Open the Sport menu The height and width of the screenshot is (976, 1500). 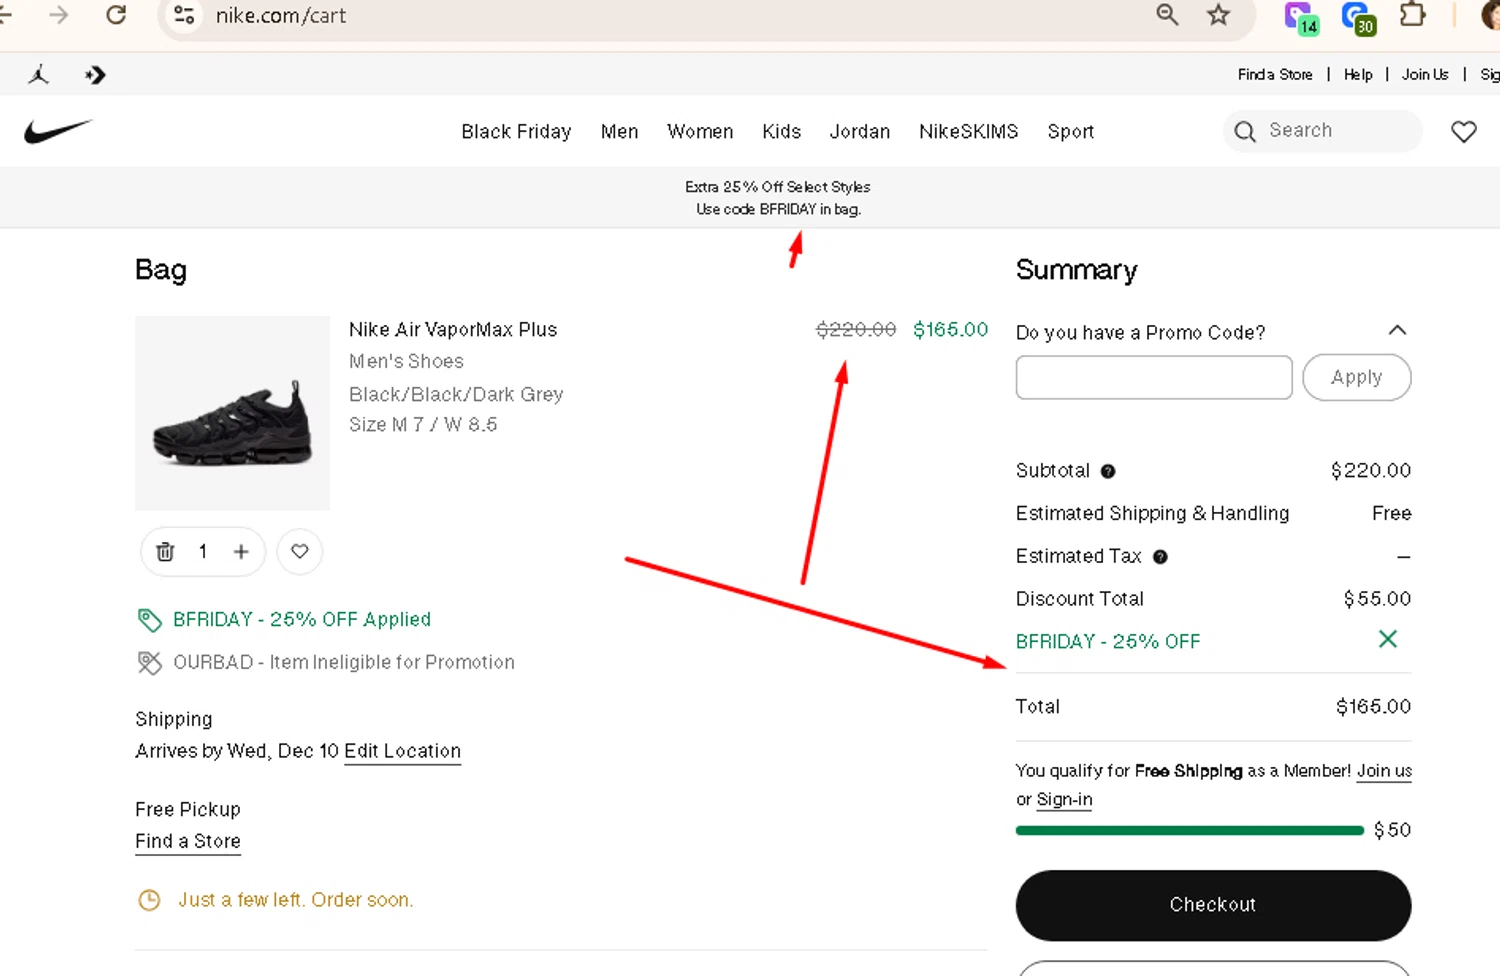pyautogui.click(x=1071, y=131)
